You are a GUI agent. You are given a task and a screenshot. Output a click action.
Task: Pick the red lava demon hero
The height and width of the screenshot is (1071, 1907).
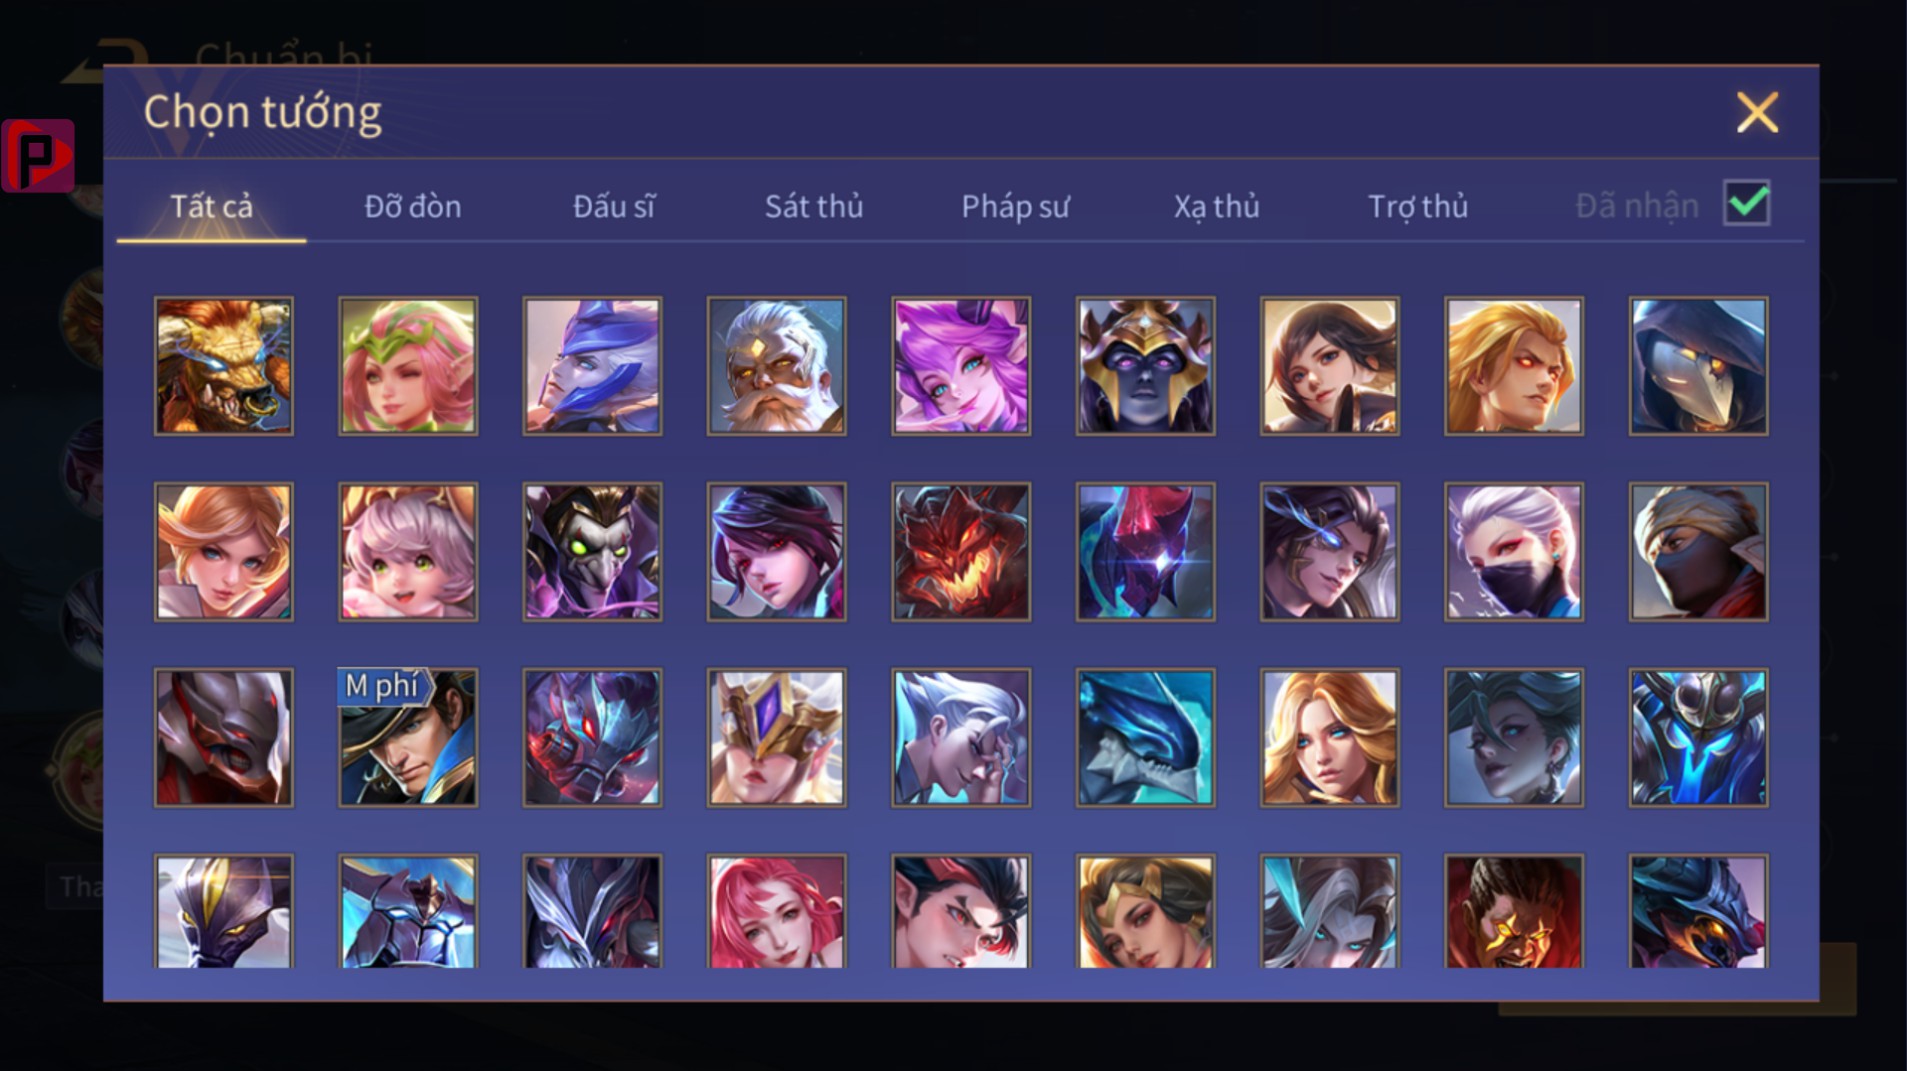960,552
